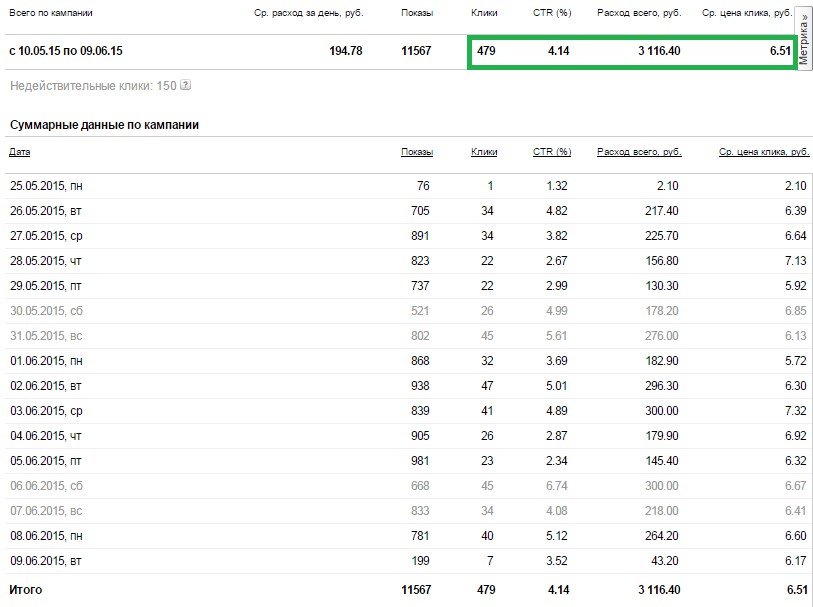Viewport: 813px width, 607px height.
Task: Sort the table by Дата column
Action: tap(20, 152)
